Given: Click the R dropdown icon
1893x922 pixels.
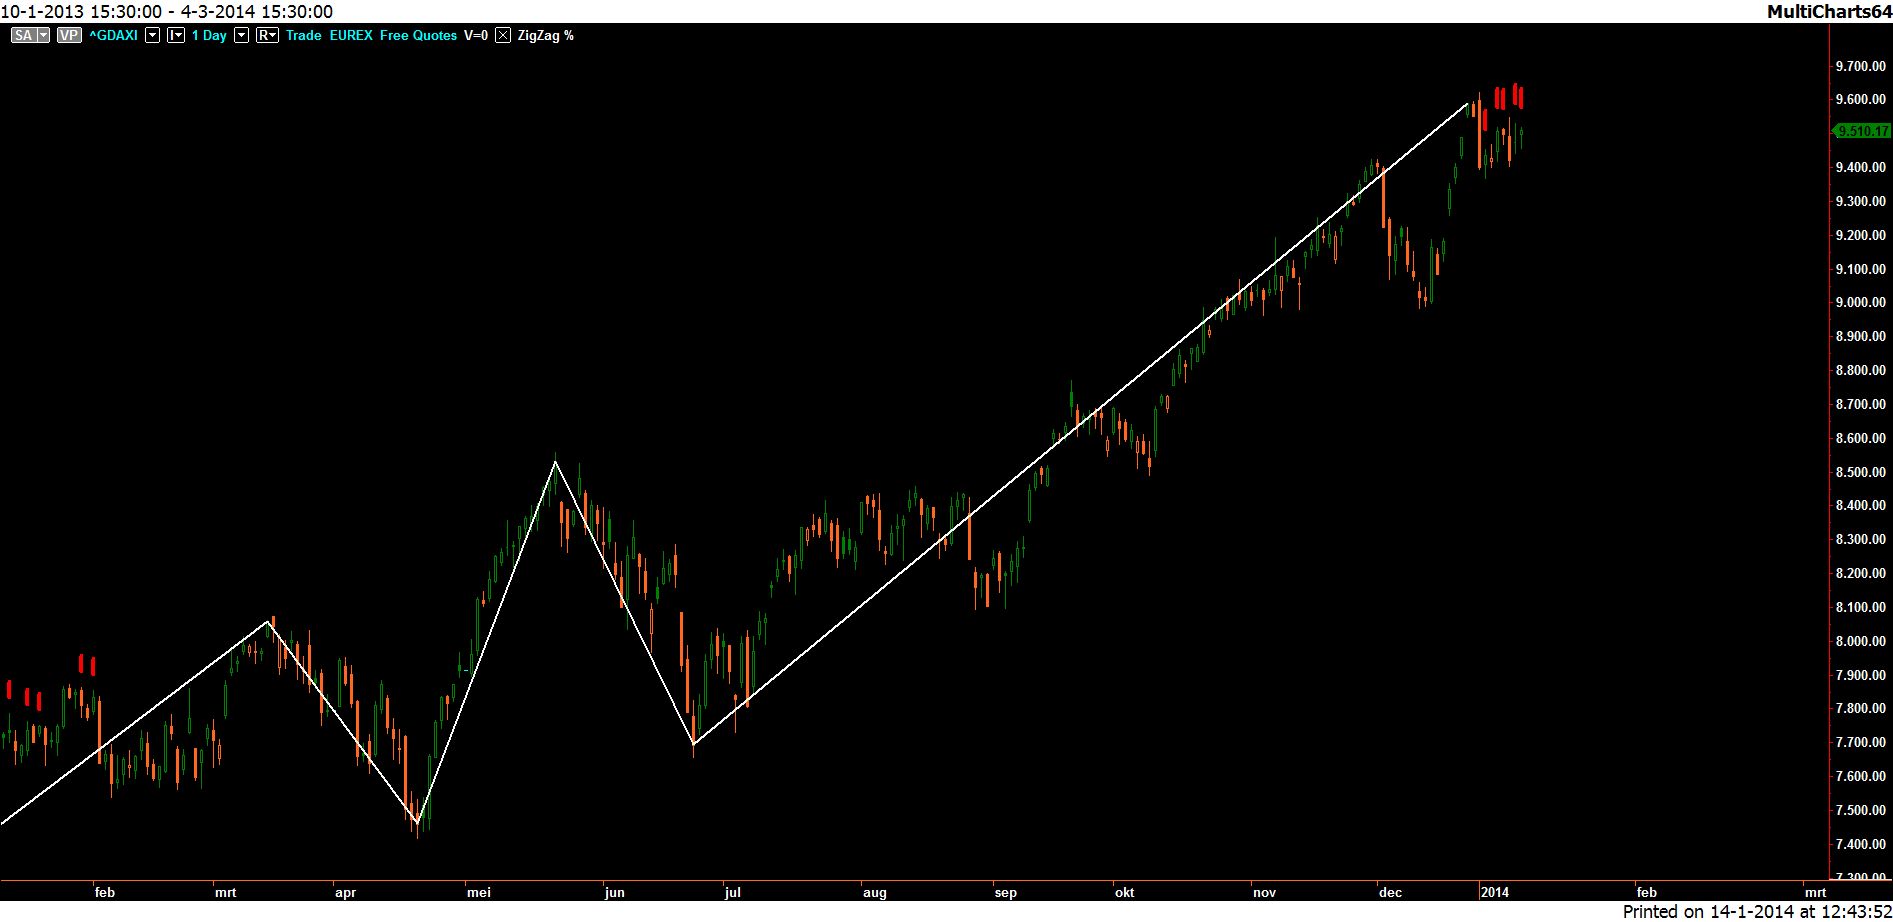Looking at the screenshot, I should 267,35.
